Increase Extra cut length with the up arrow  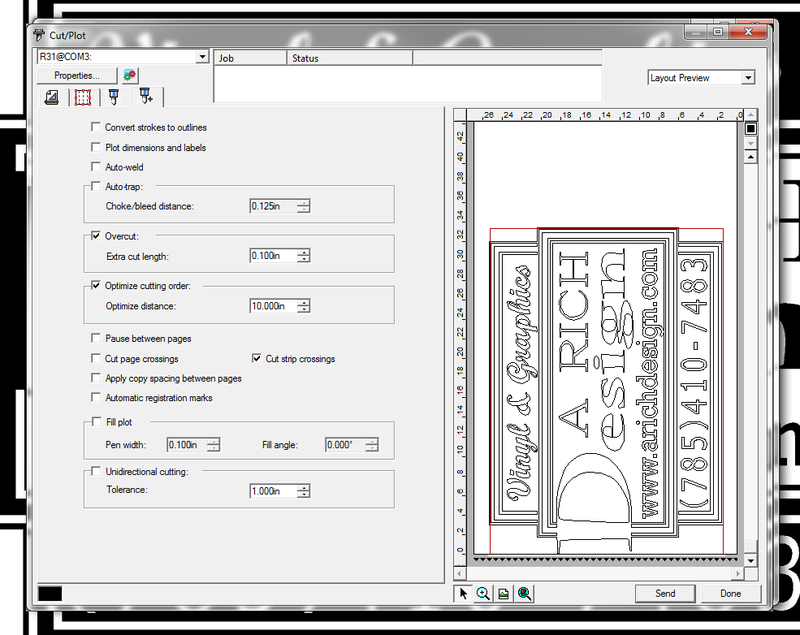tap(304, 252)
